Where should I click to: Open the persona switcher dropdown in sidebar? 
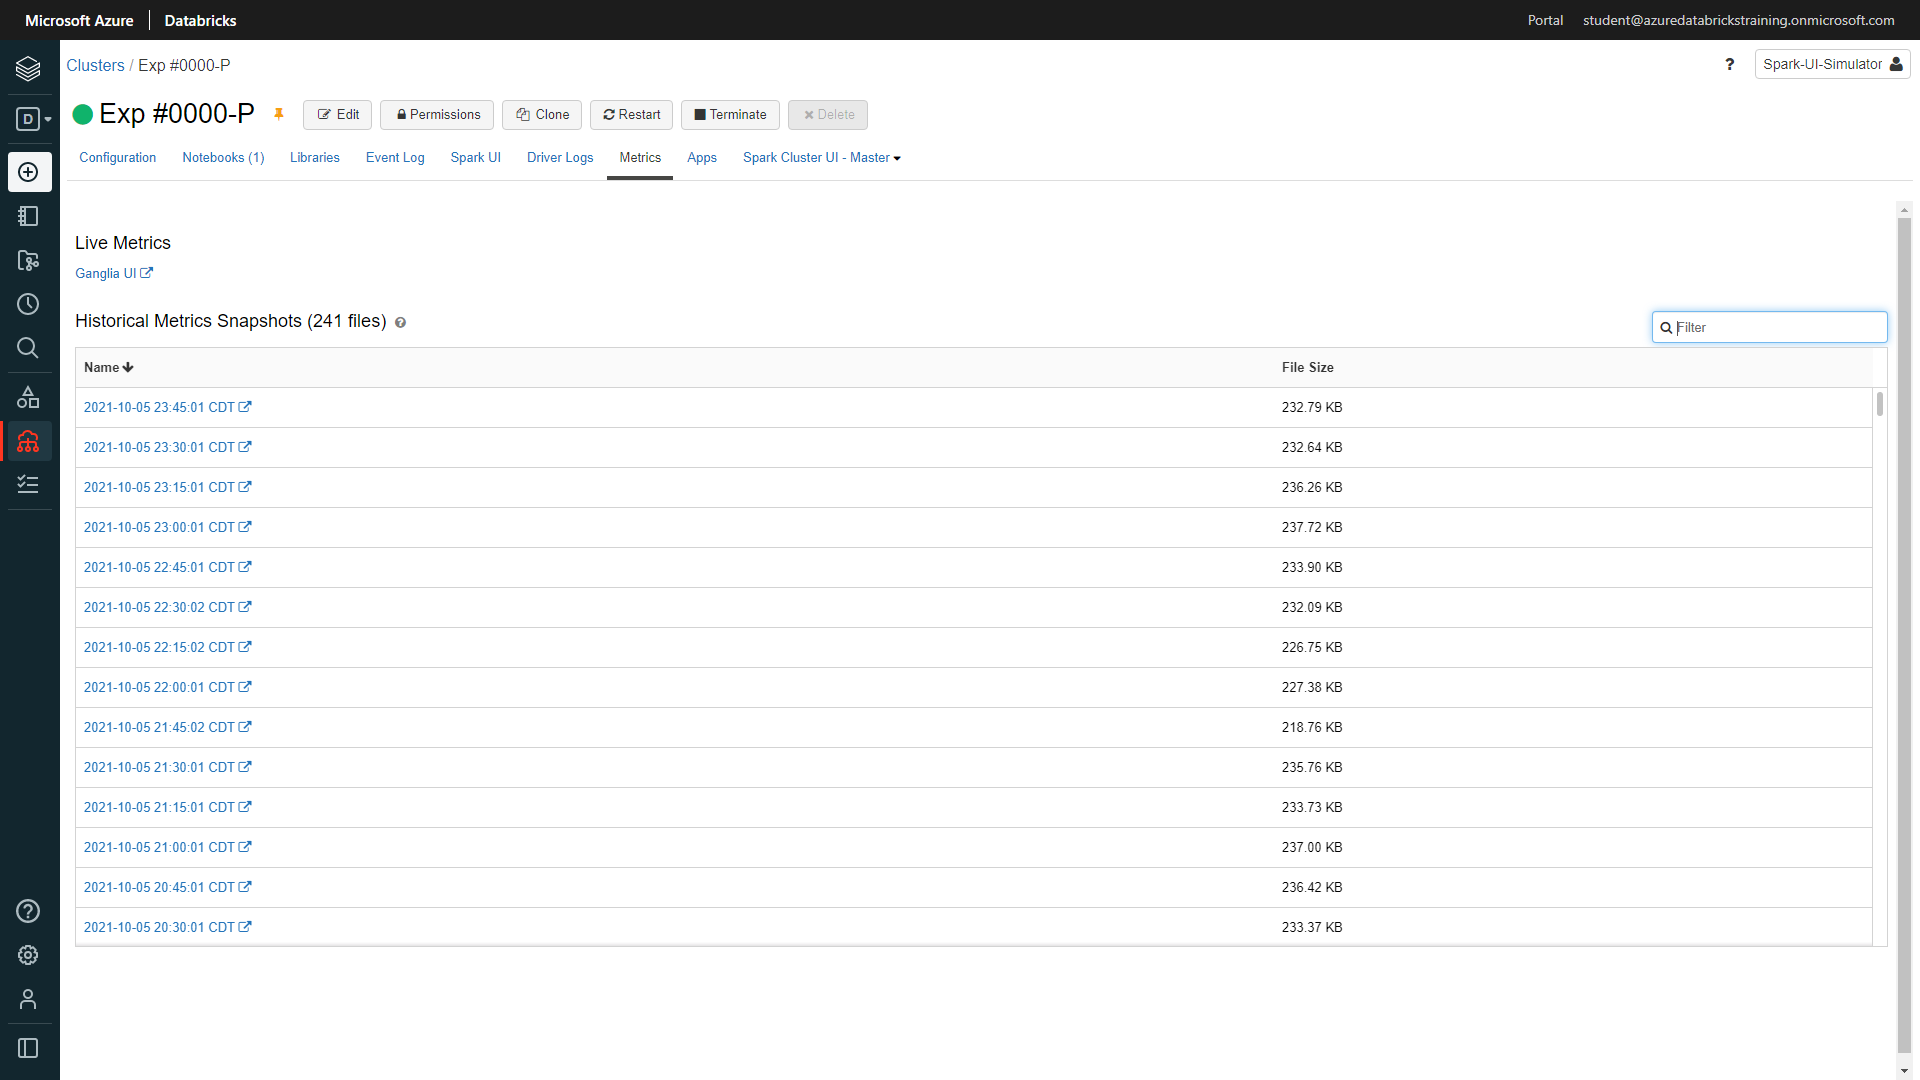(x=33, y=120)
